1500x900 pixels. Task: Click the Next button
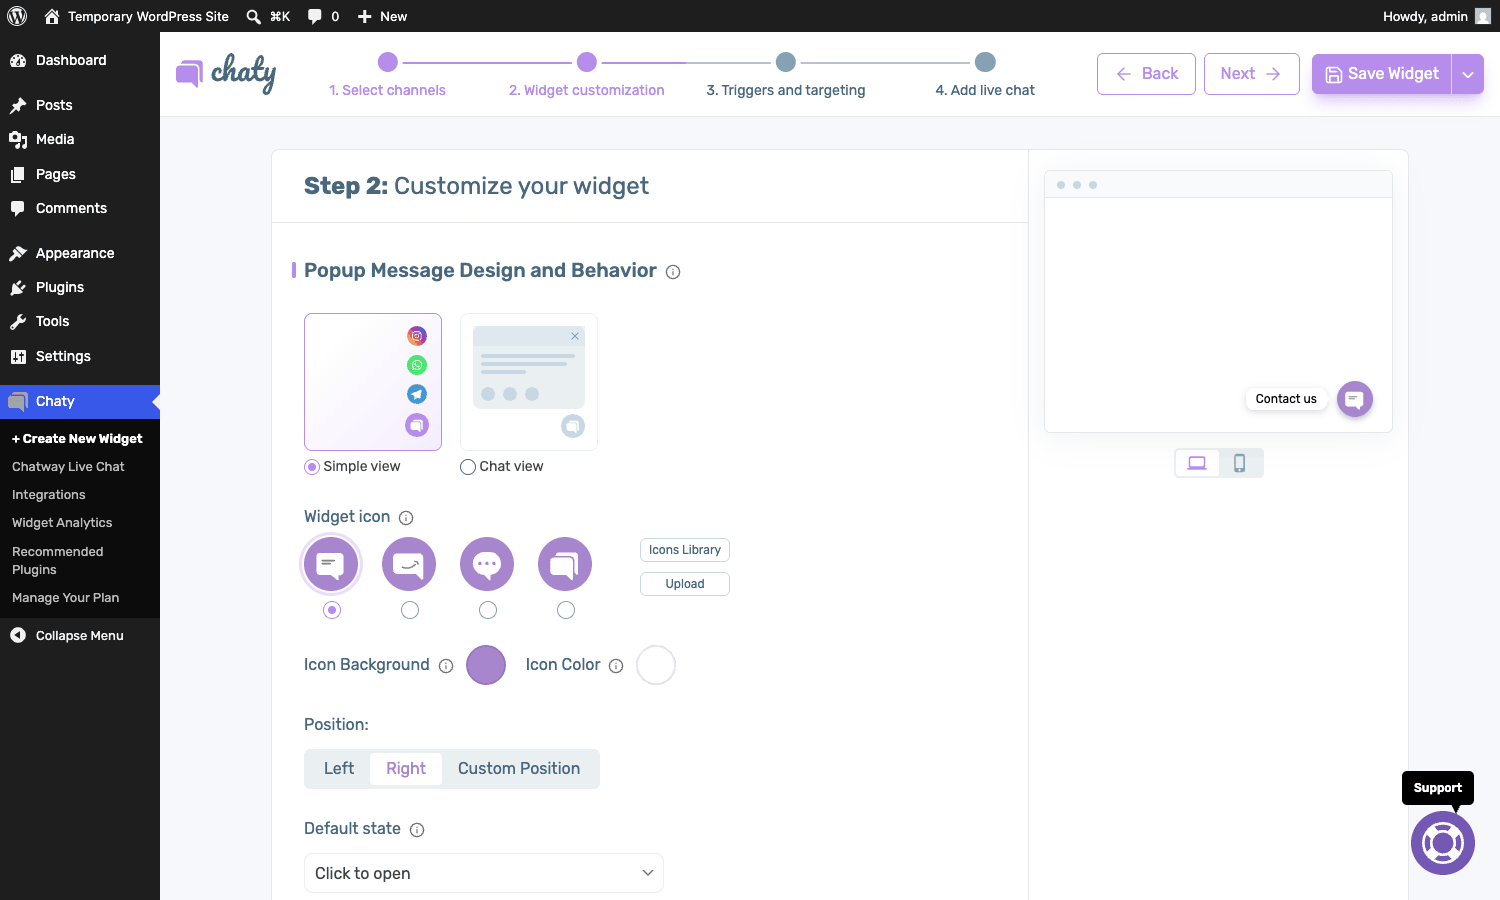(1252, 74)
